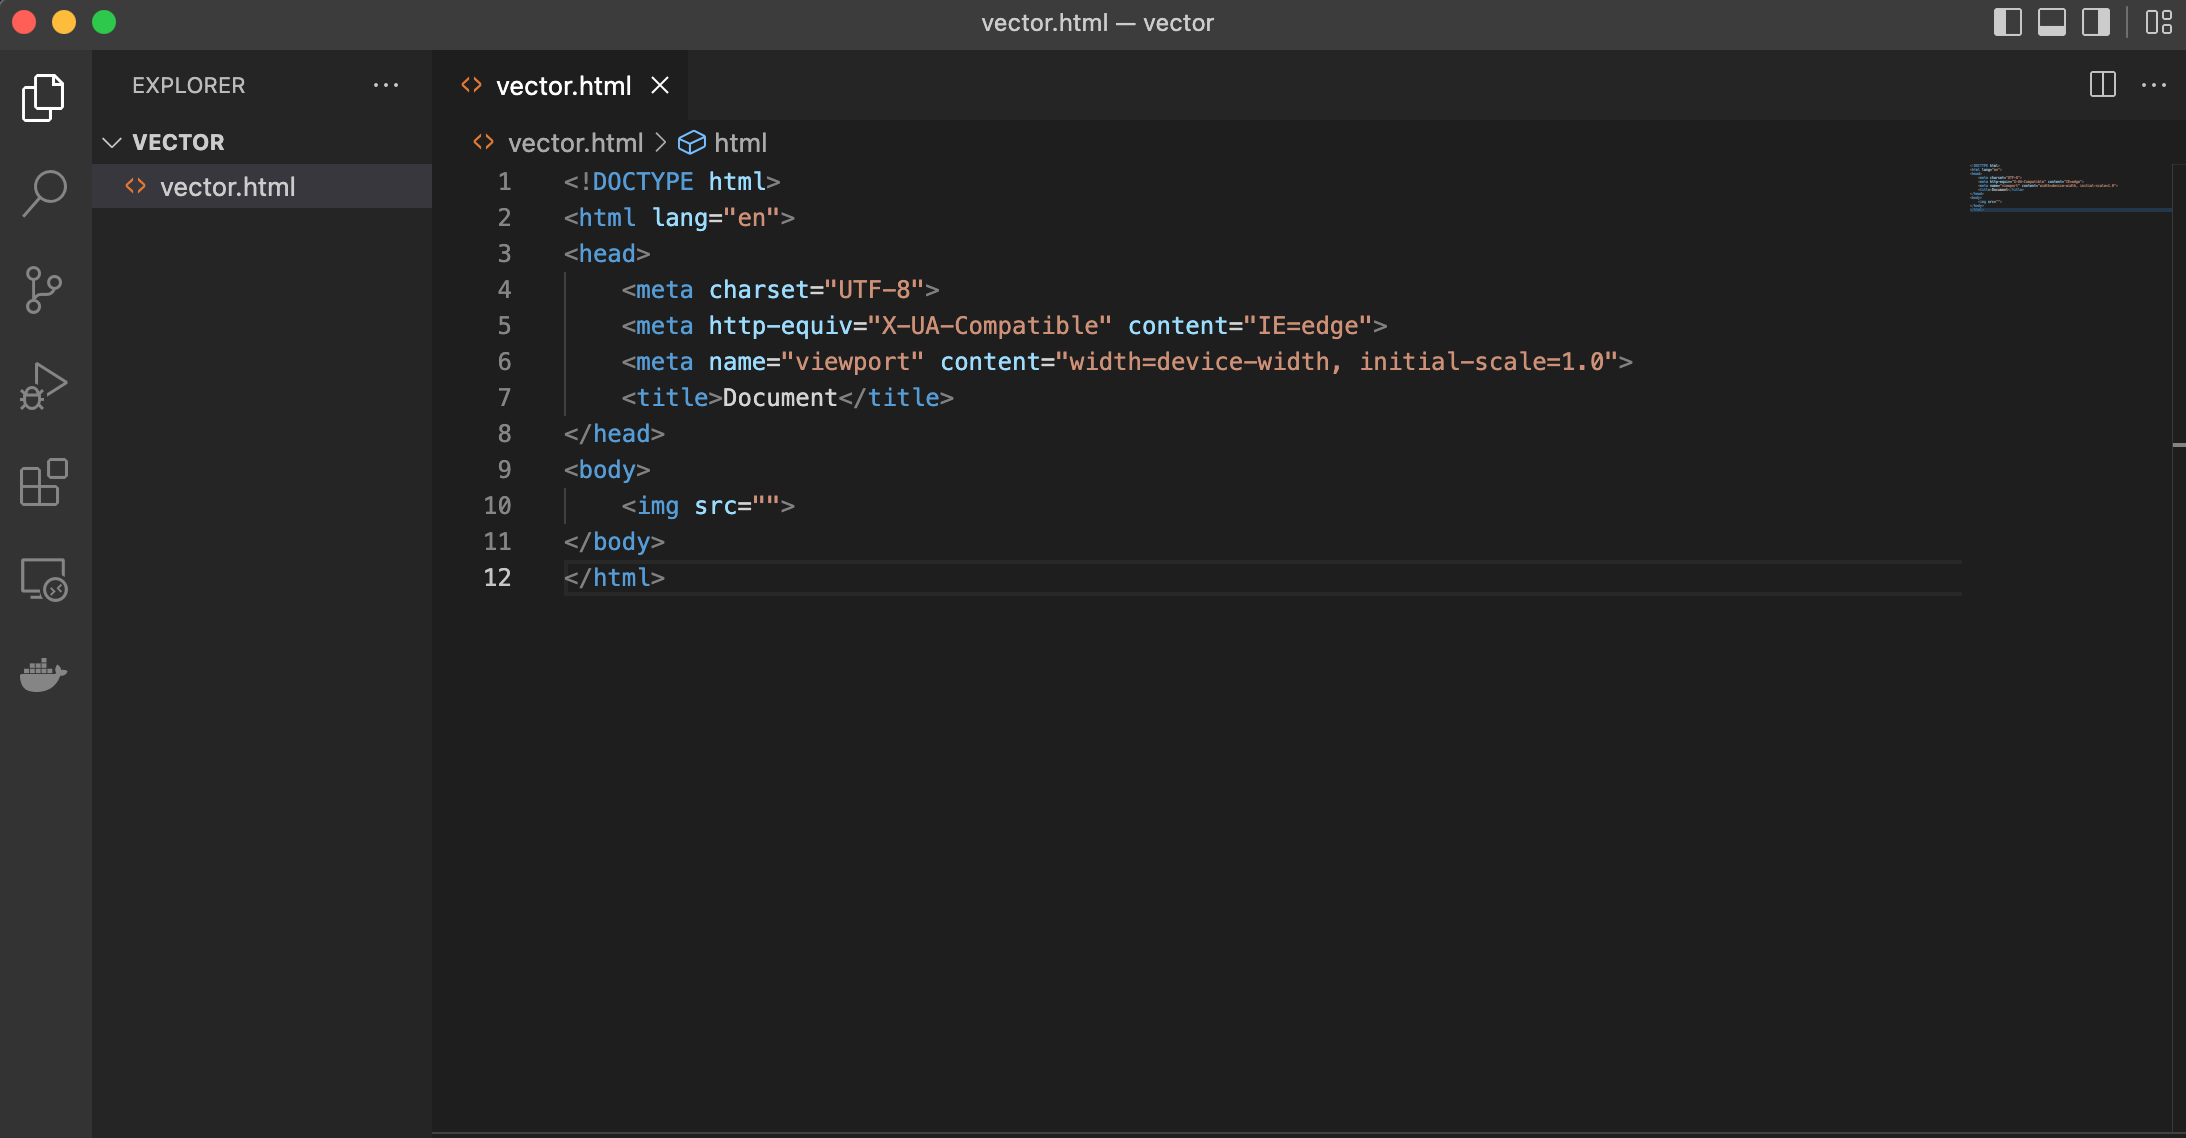
Task: Toggle the primary side bar visibility
Action: (2007, 22)
